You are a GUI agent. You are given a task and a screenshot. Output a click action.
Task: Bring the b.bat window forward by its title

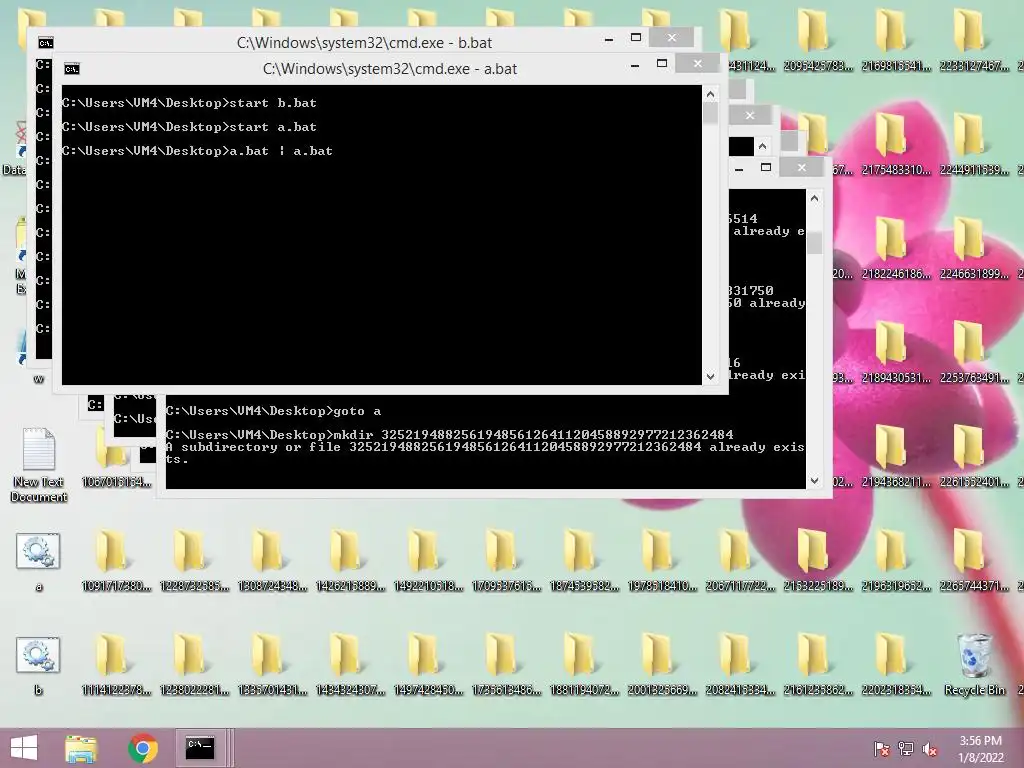pos(364,42)
